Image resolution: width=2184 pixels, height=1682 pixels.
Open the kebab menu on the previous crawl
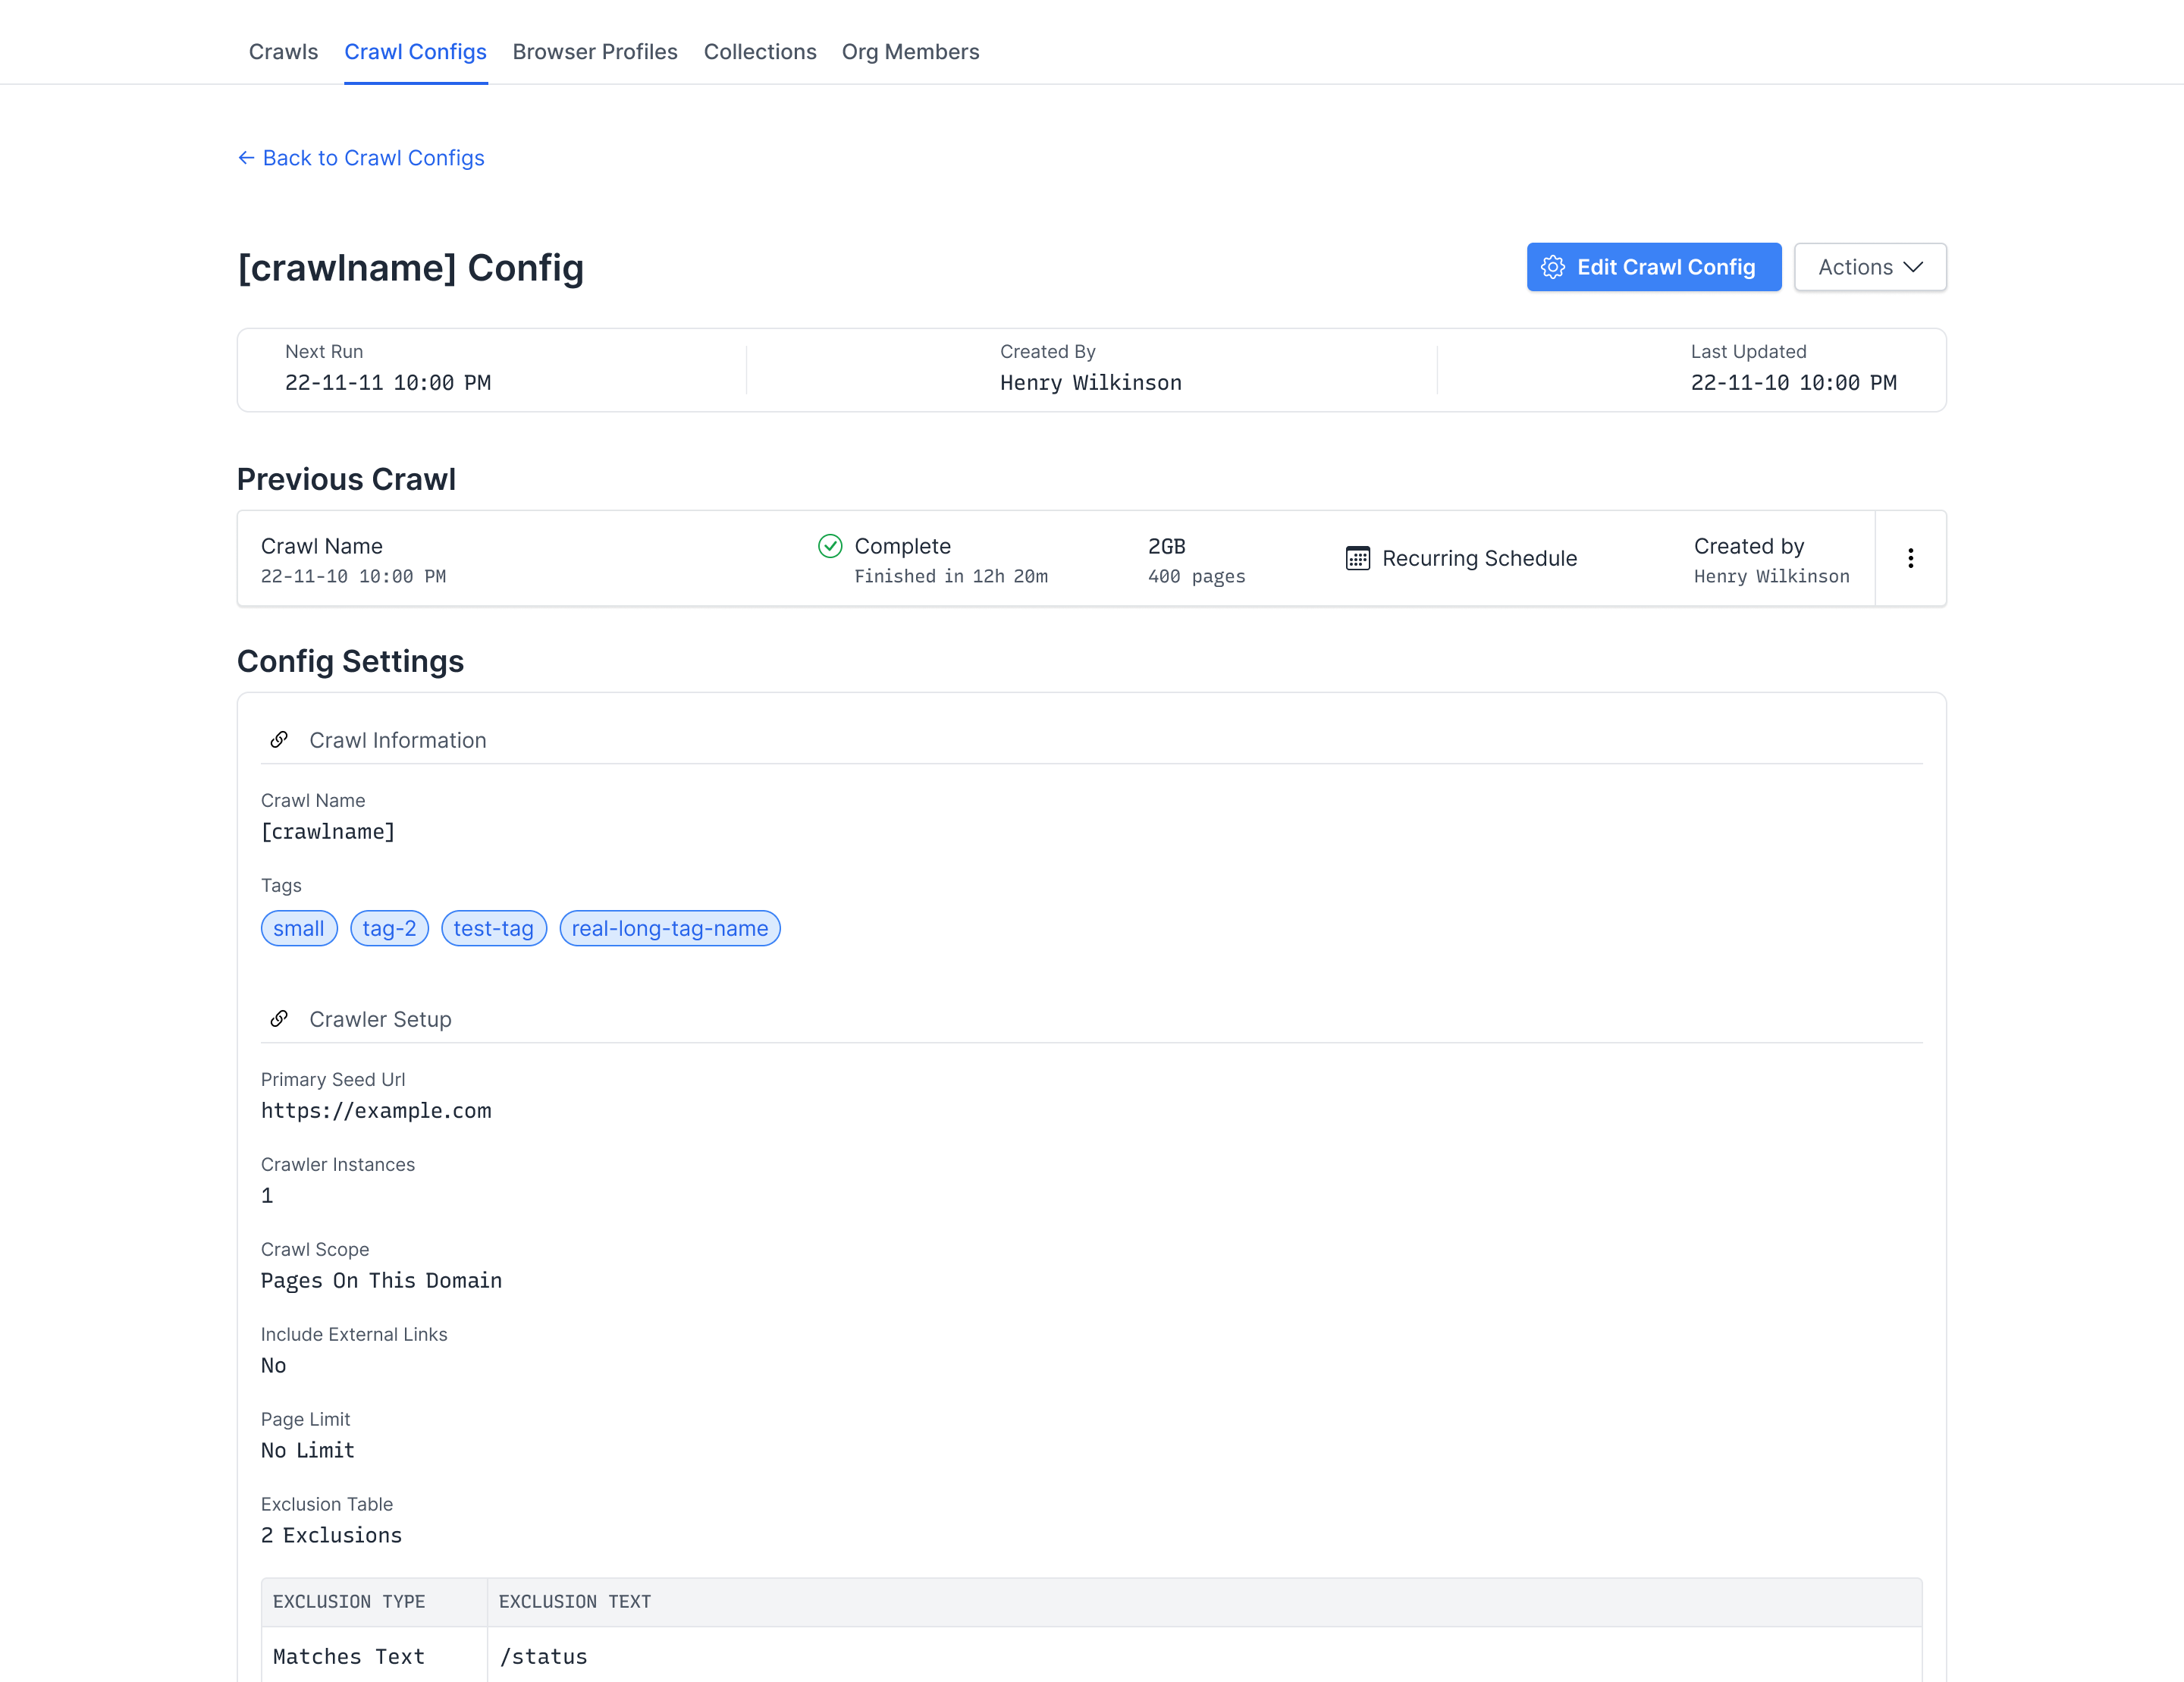click(1911, 558)
